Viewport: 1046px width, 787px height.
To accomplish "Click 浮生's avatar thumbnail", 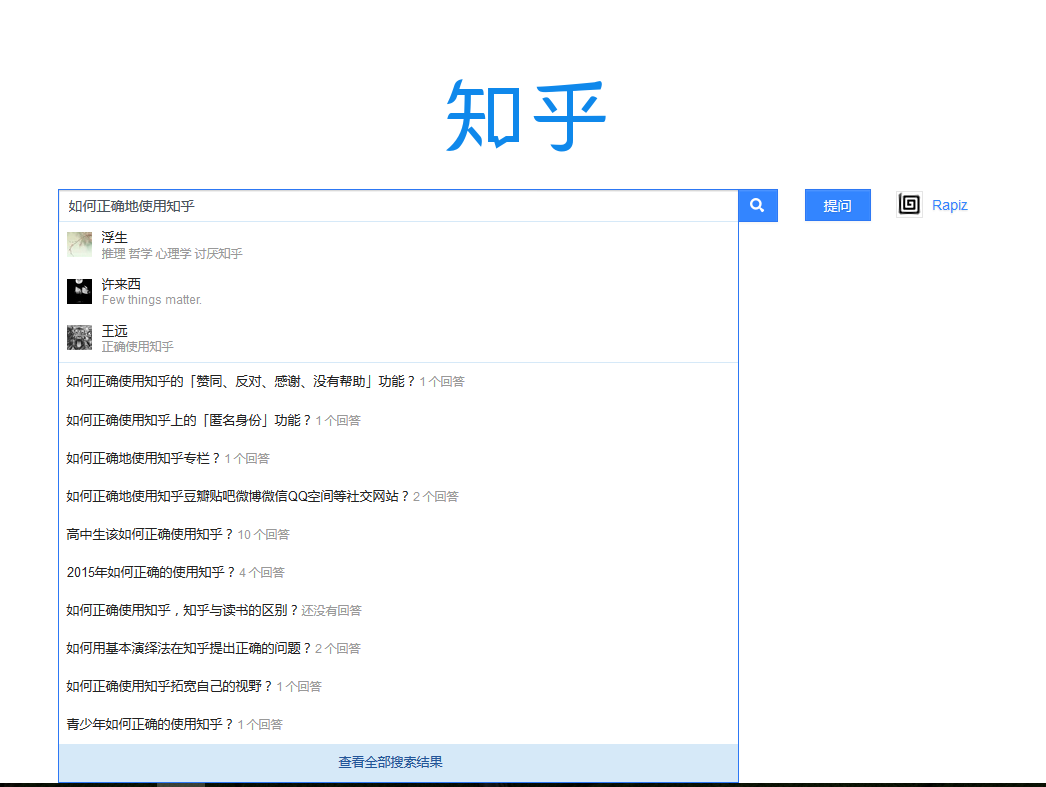I will [x=79, y=245].
